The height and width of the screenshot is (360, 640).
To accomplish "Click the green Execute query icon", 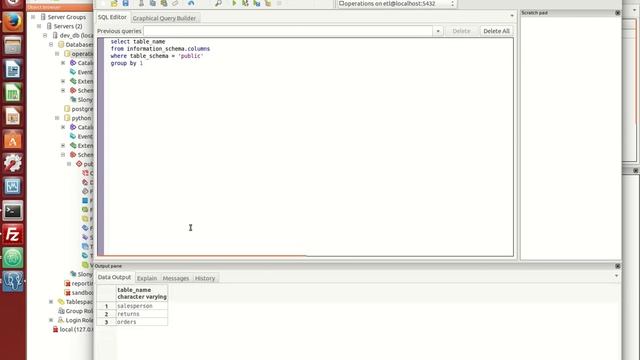I will pos(234,3).
